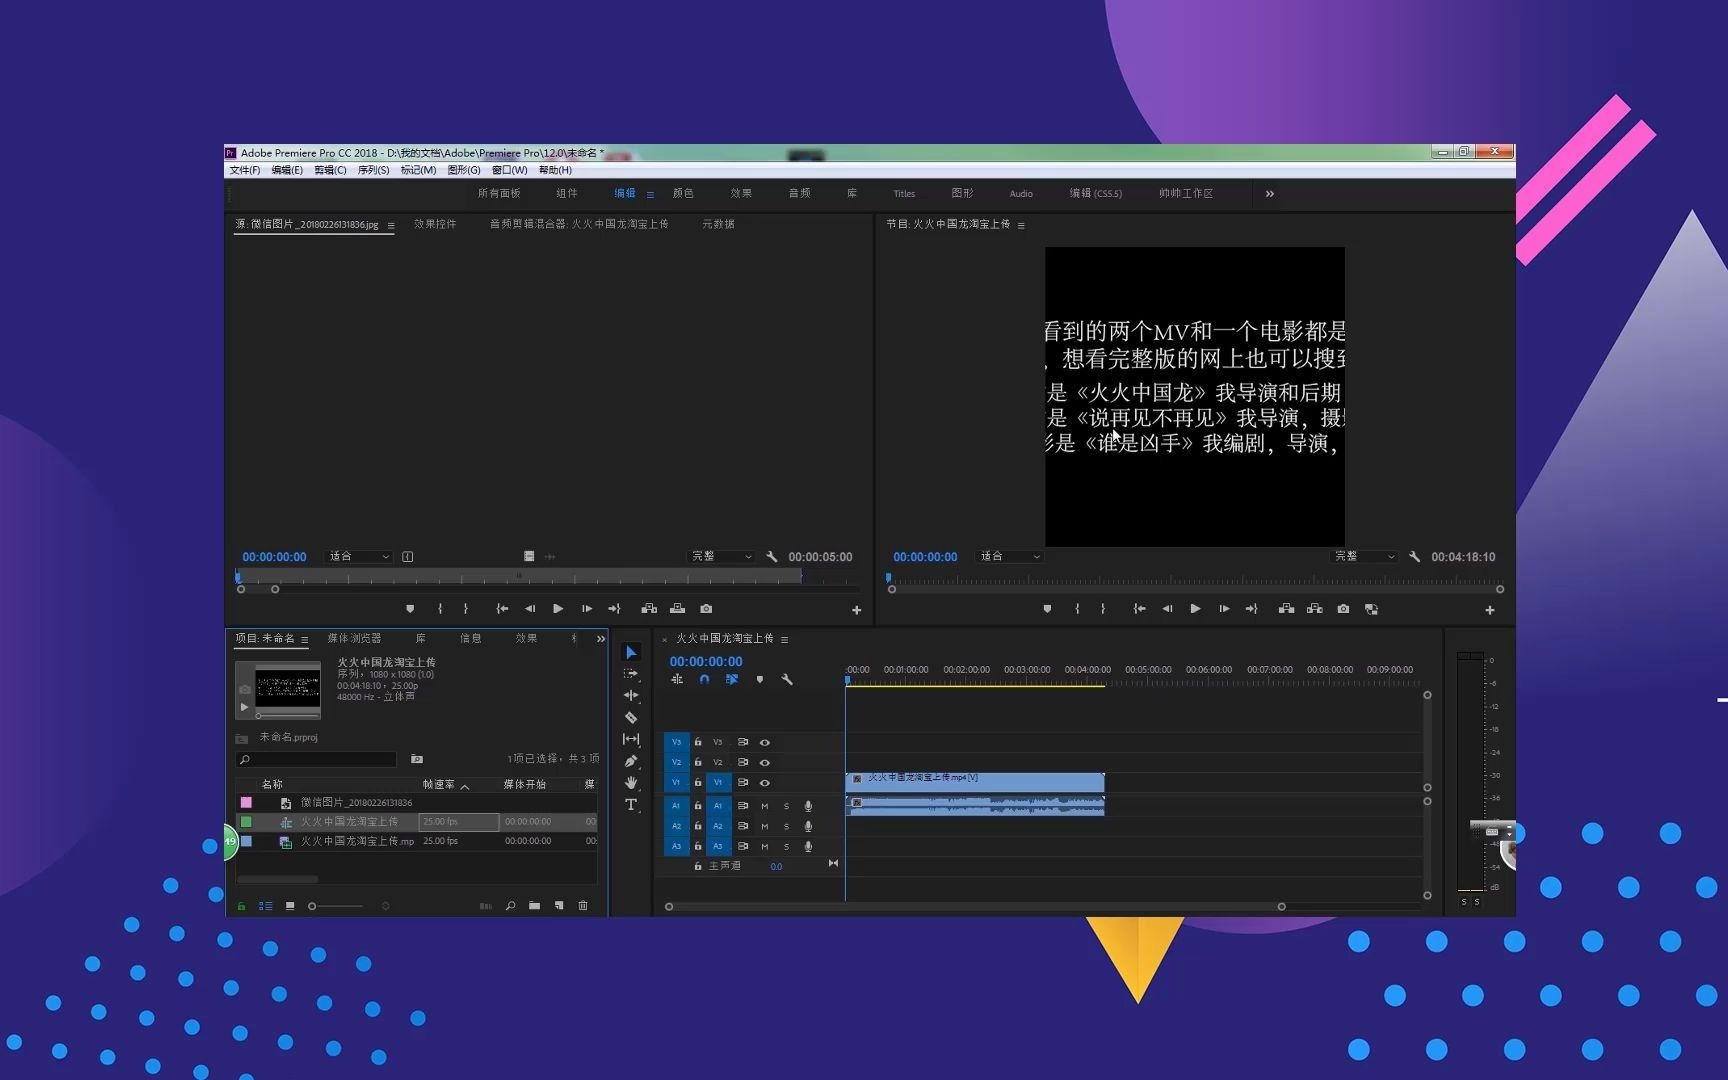This screenshot has width=1728, height=1080.
Task: Play Program monitor sequence
Action: (x=1195, y=609)
